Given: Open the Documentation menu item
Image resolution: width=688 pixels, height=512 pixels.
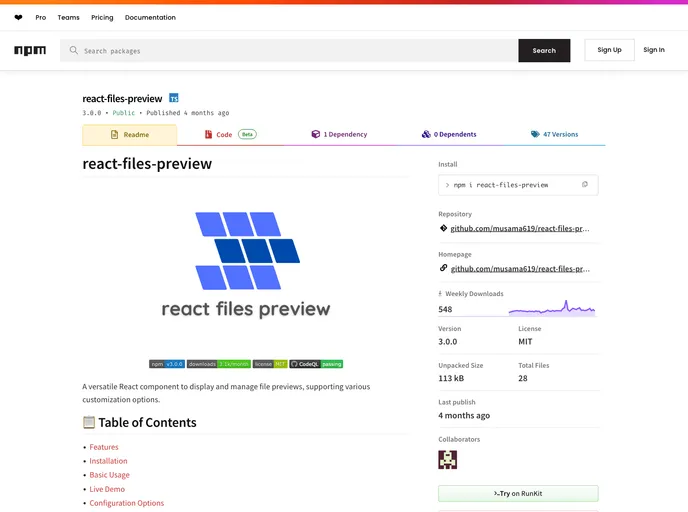Looking at the screenshot, I should (150, 18).
